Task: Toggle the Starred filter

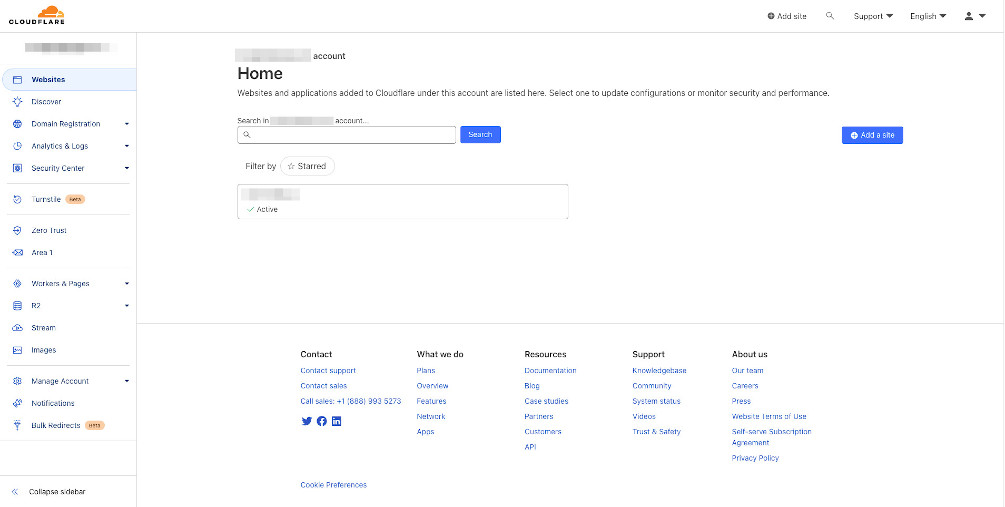Action: 307,166
